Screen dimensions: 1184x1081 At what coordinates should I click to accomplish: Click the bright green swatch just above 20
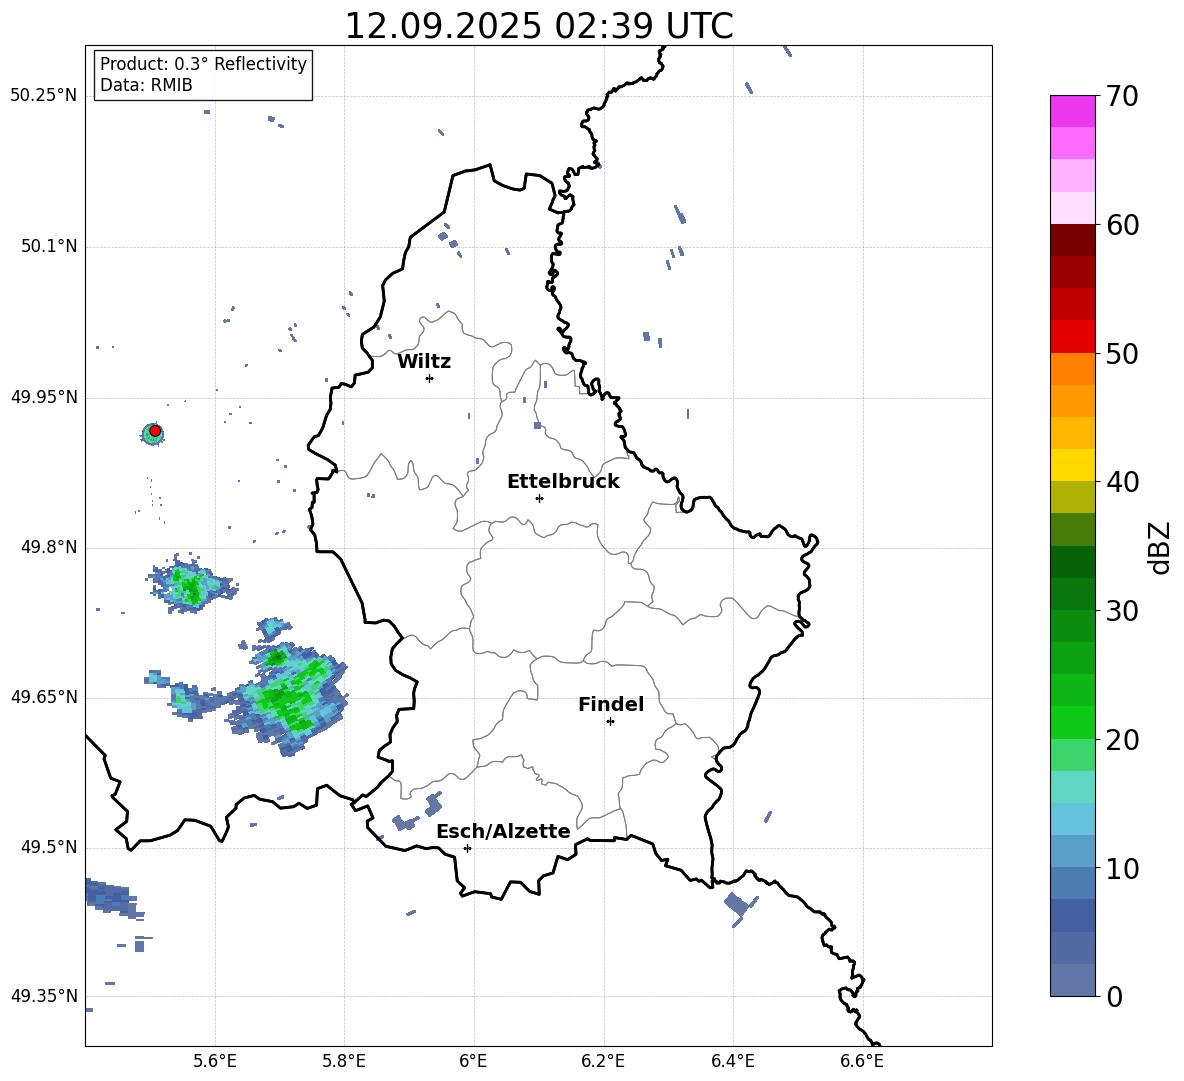tap(1072, 722)
